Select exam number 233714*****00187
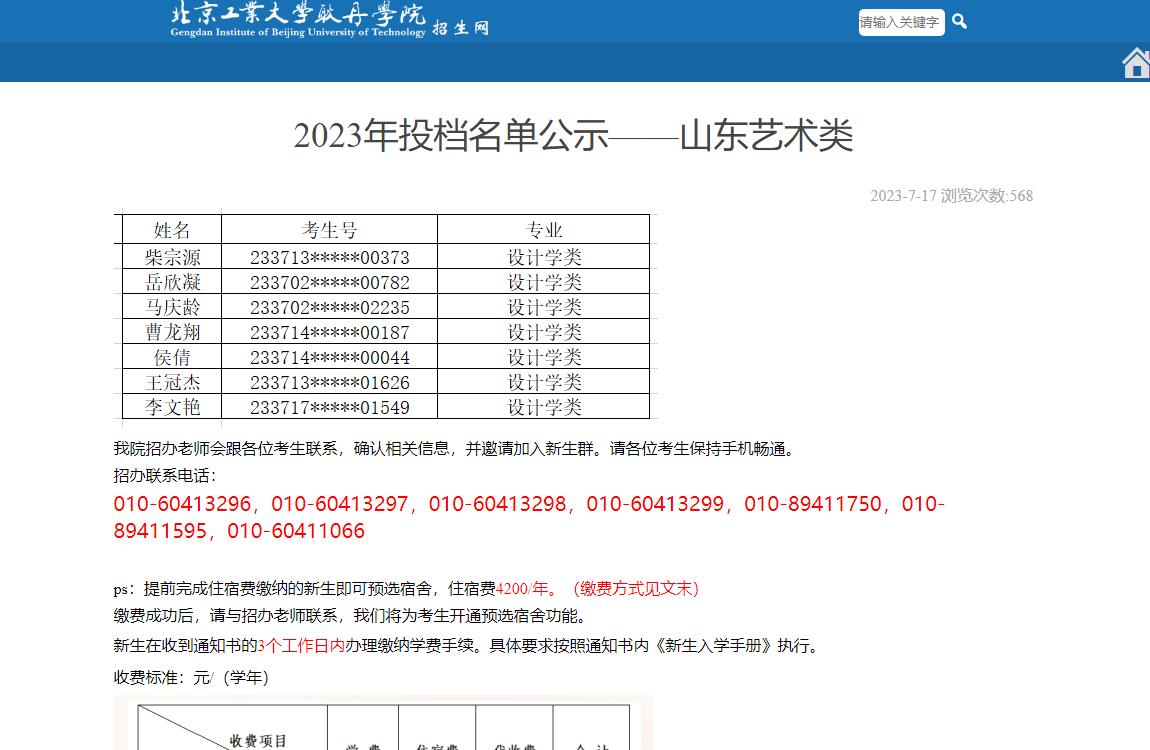Image resolution: width=1150 pixels, height=750 pixels. click(329, 332)
